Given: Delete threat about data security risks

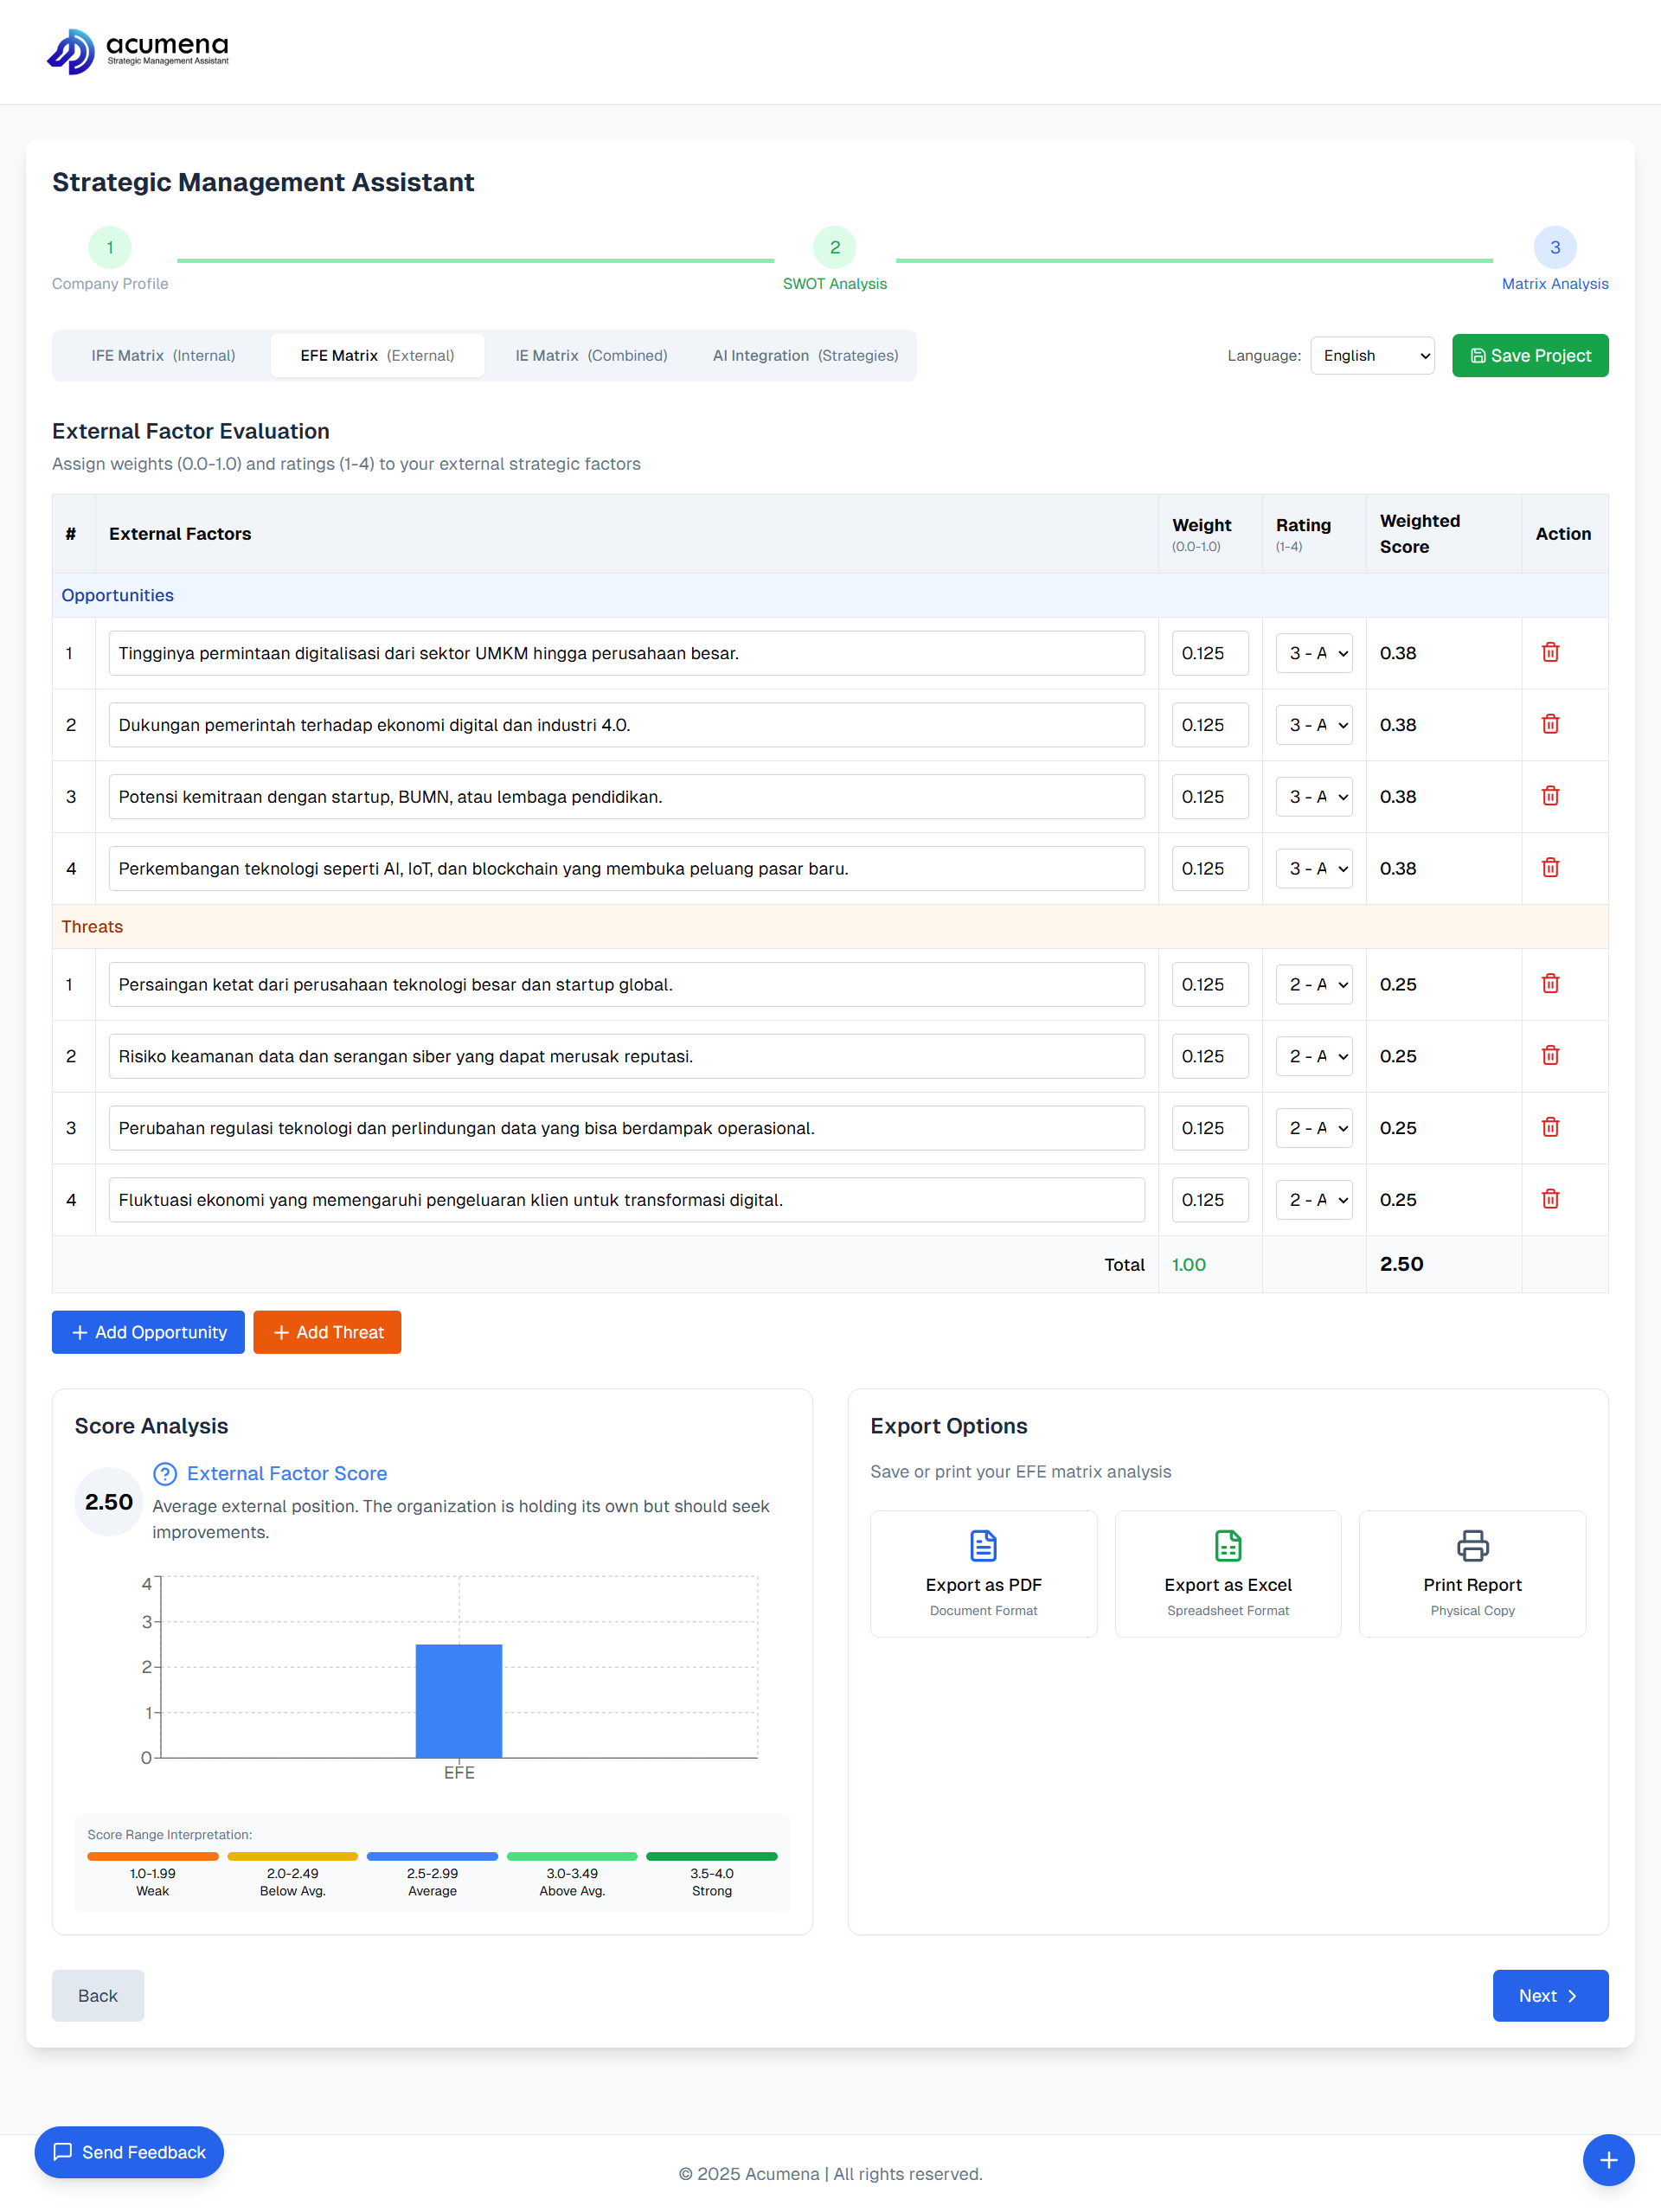Looking at the screenshot, I should [x=1550, y=1056].
